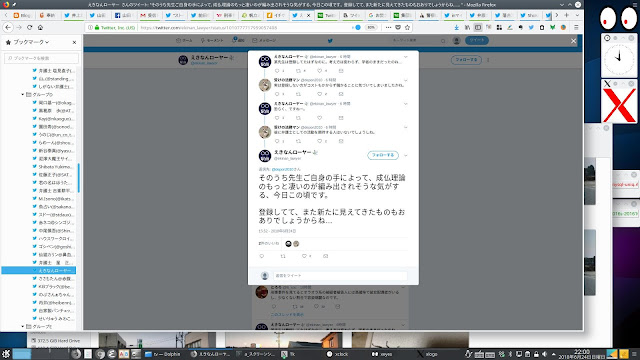Viewport: 640px width, 360px height.
Task: Open the KDE application launcher
Action: coord(6,354)
